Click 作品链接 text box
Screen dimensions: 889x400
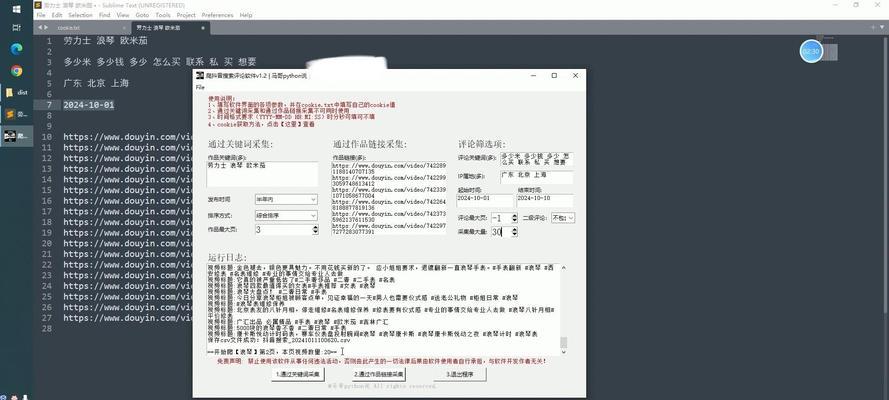tap(390, 198)
